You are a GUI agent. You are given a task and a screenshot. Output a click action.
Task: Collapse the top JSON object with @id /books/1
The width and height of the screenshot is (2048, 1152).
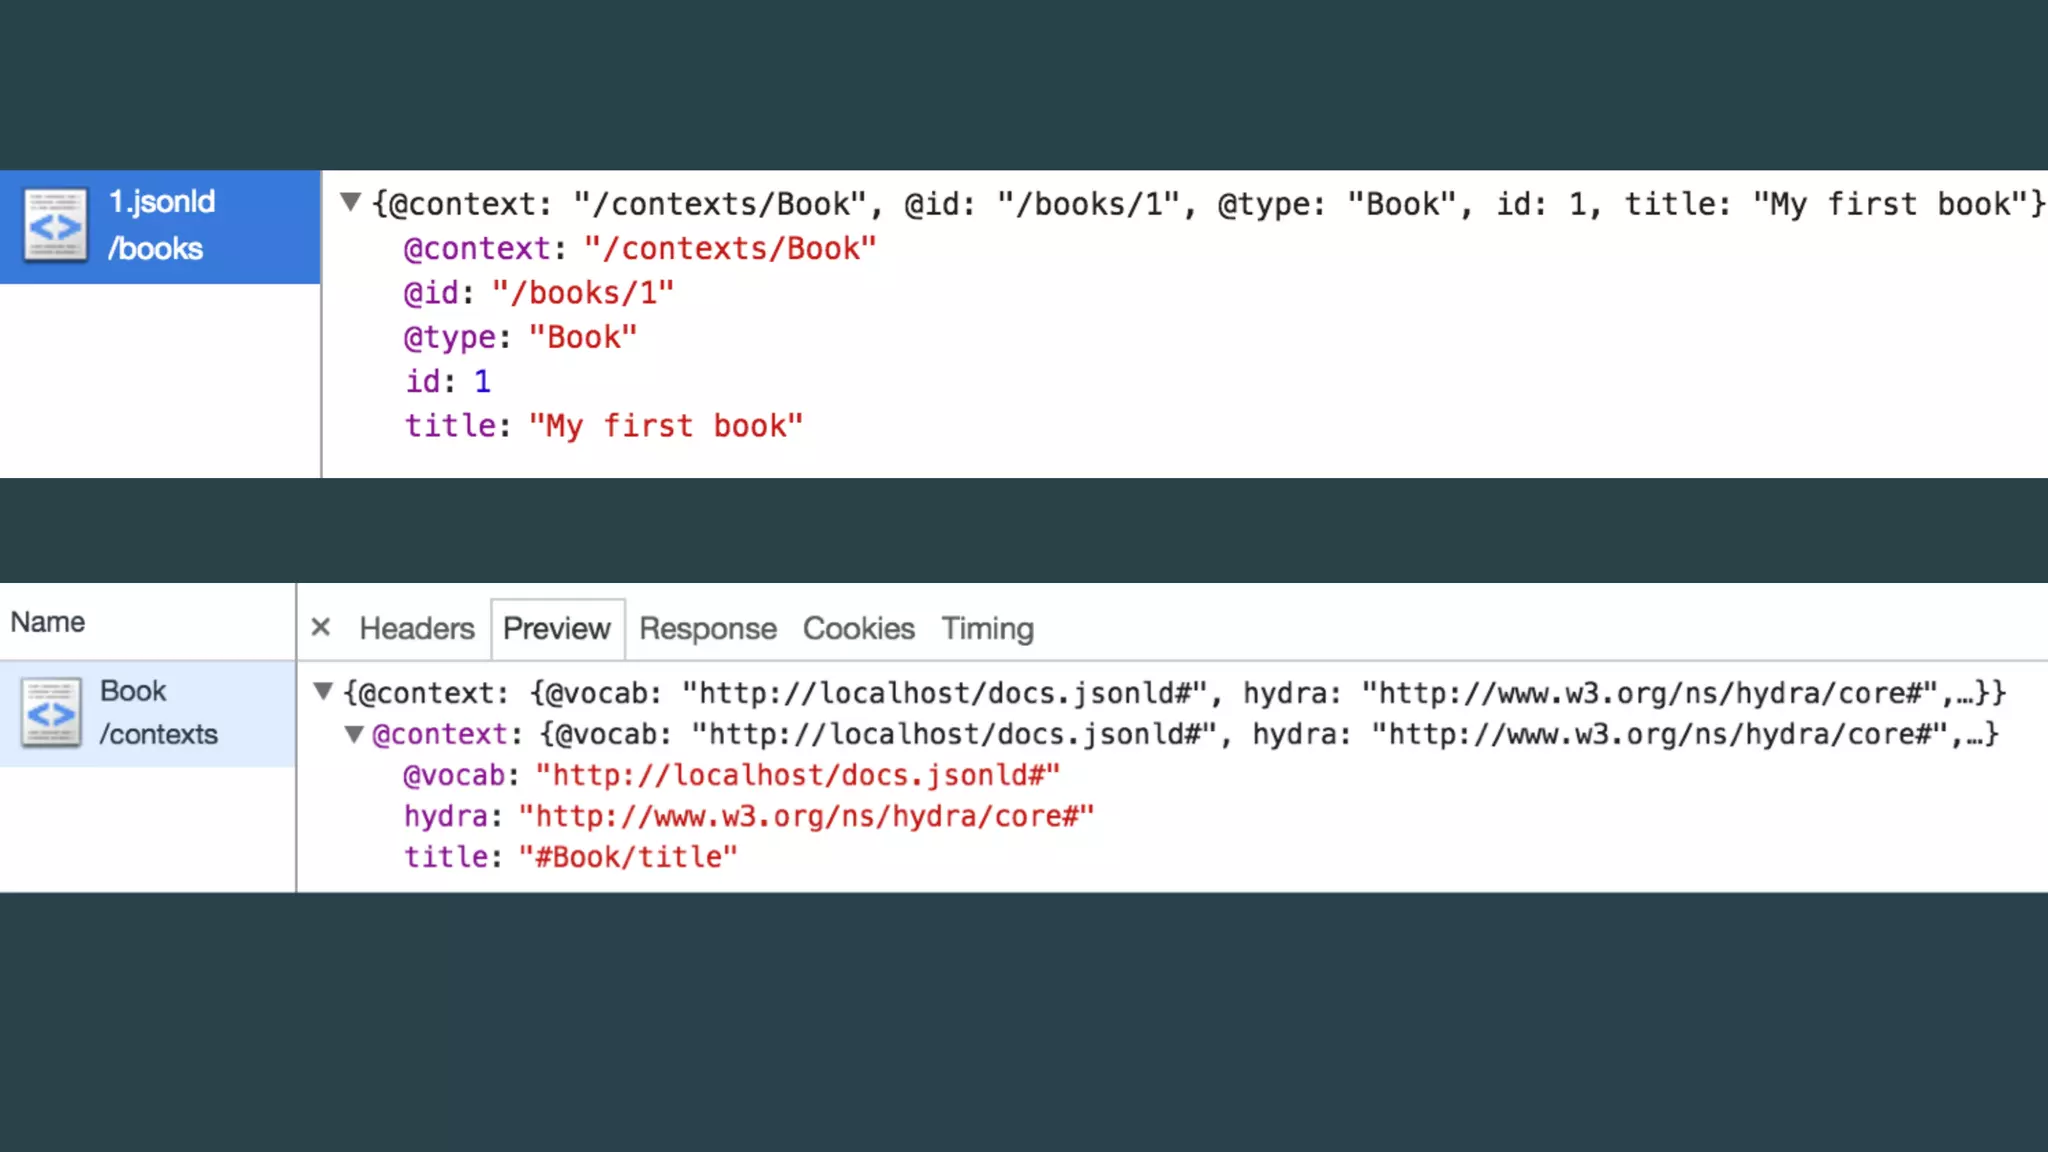[350, 202]
